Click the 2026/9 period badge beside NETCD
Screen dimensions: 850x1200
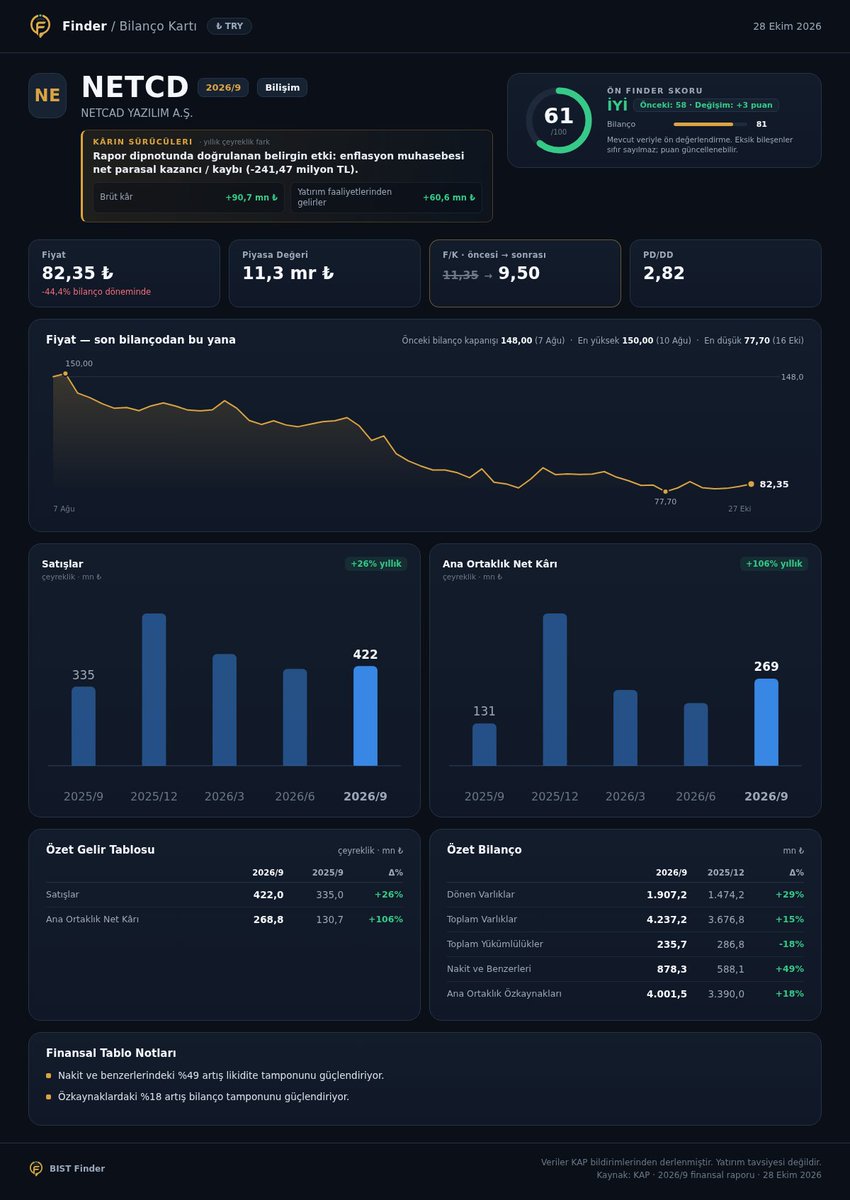coord(223,87)
